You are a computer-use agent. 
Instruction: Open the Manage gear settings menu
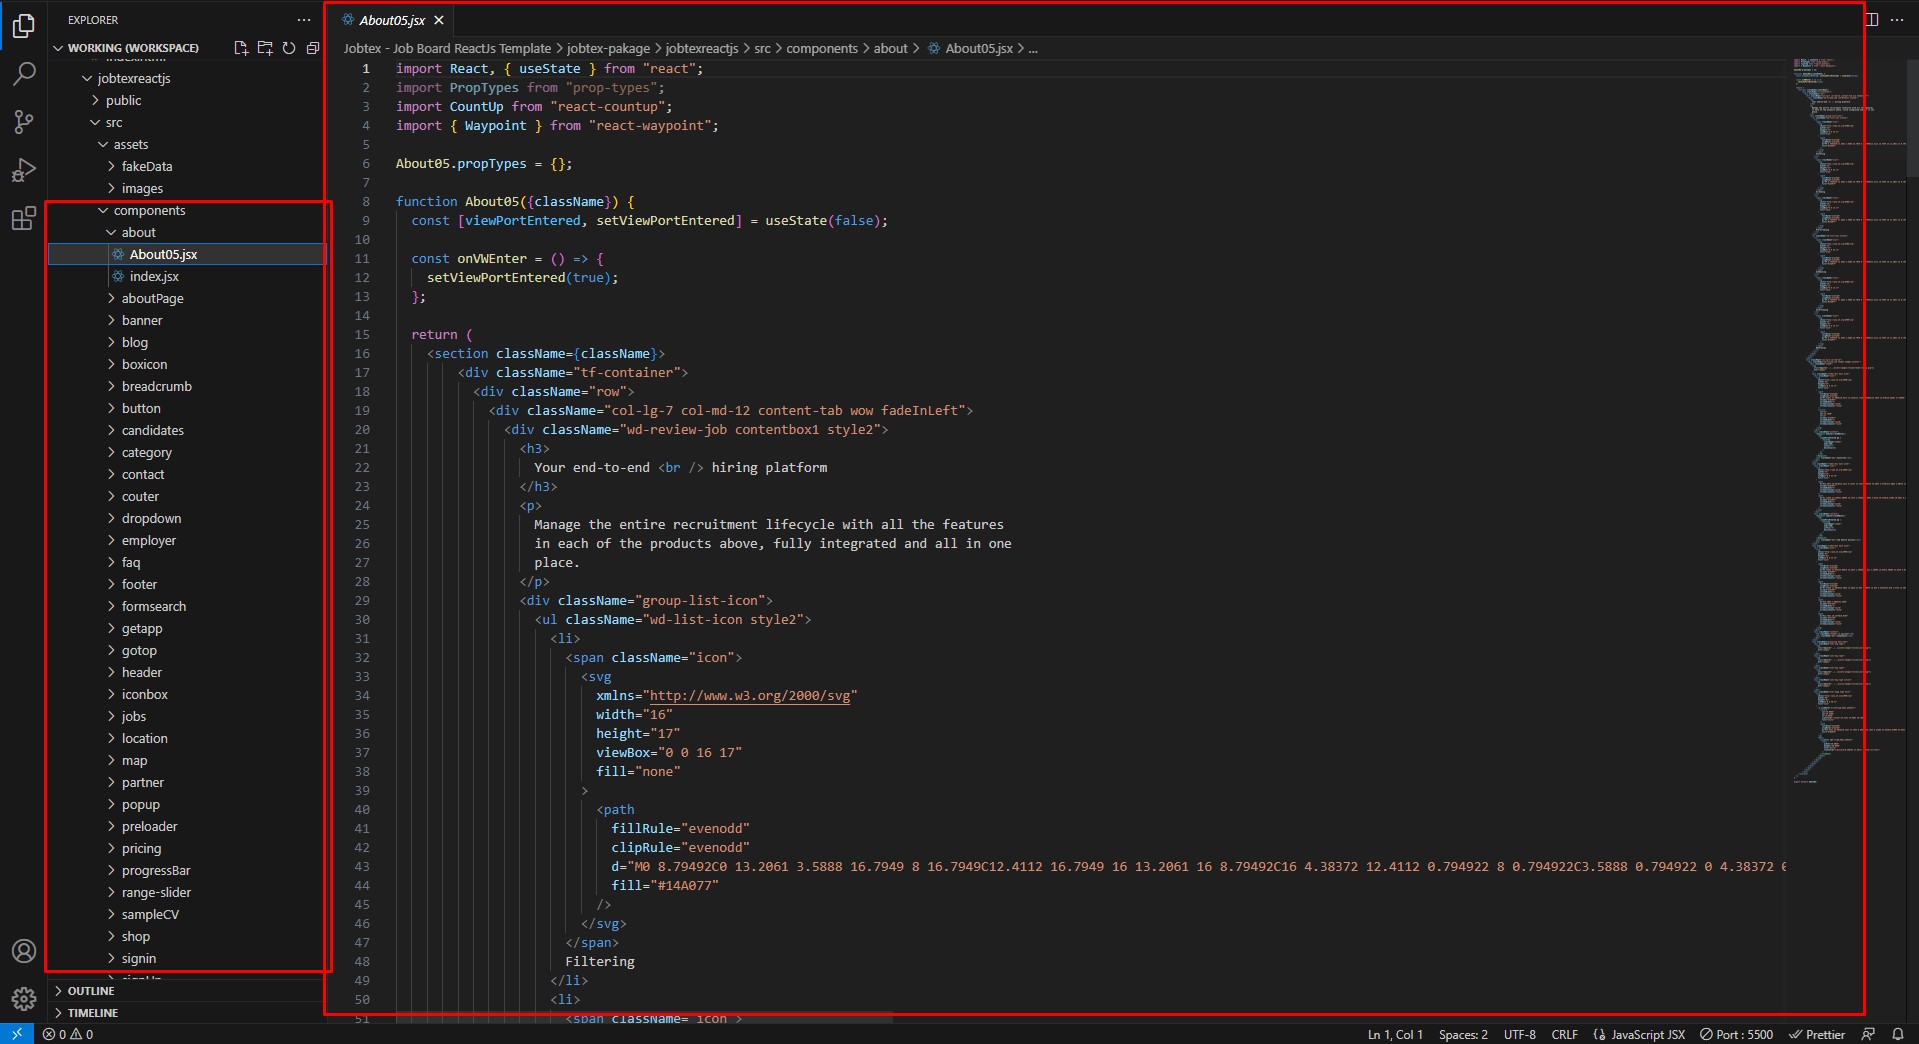tap(24, 998)
